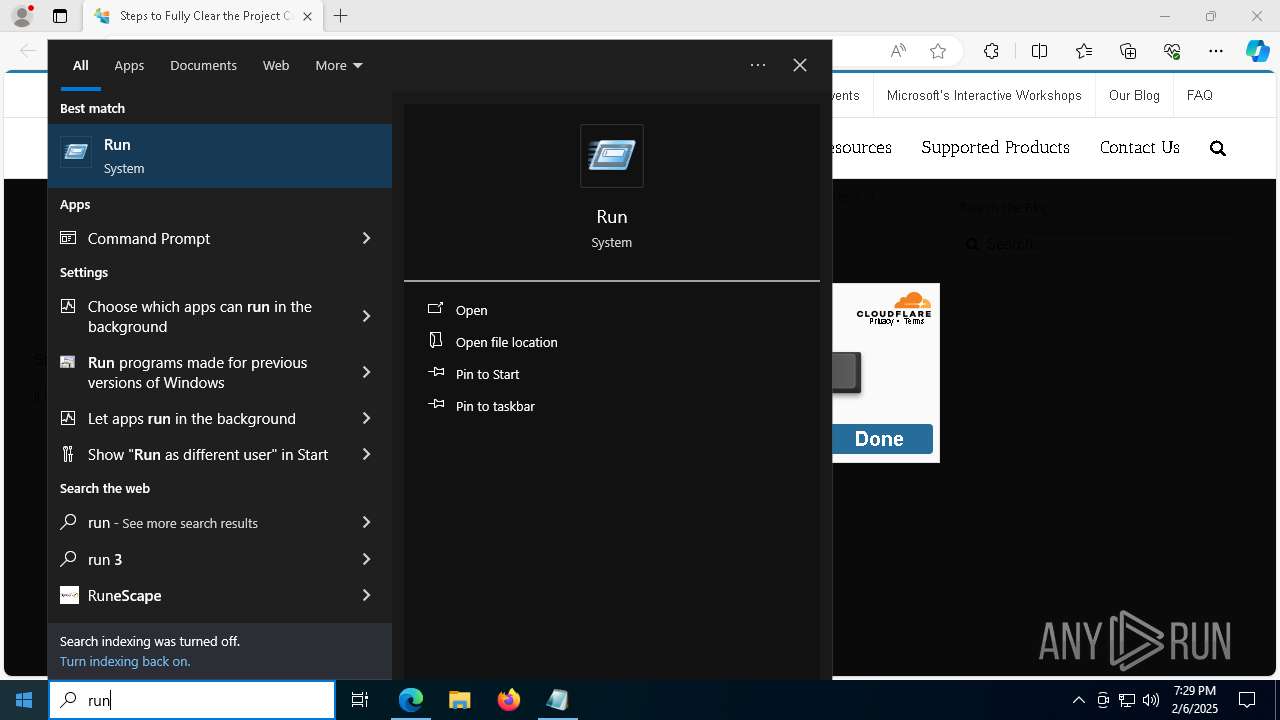Open 'Let apps run in the background' setting
The image size is (1280, 720).
192,418
